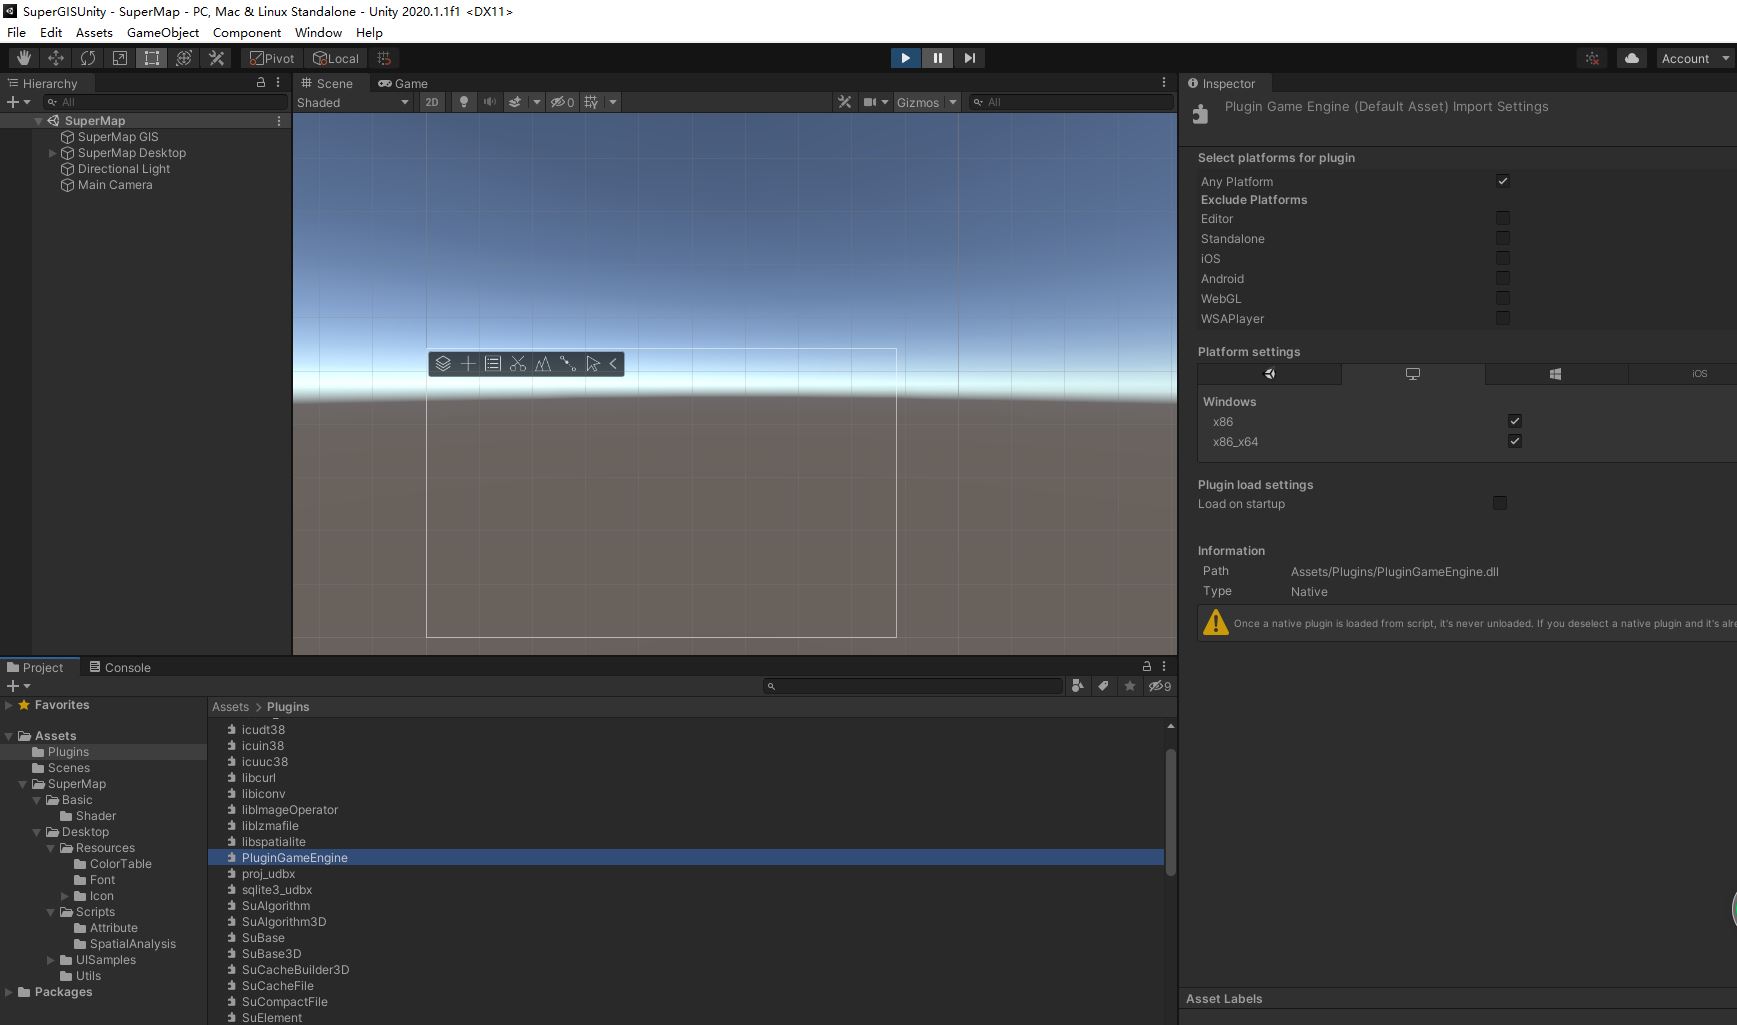Viewport: 1737px width, 1025px height.
Task: Toggle hidden objects visibility count in Scene
Action: [562, 102]
